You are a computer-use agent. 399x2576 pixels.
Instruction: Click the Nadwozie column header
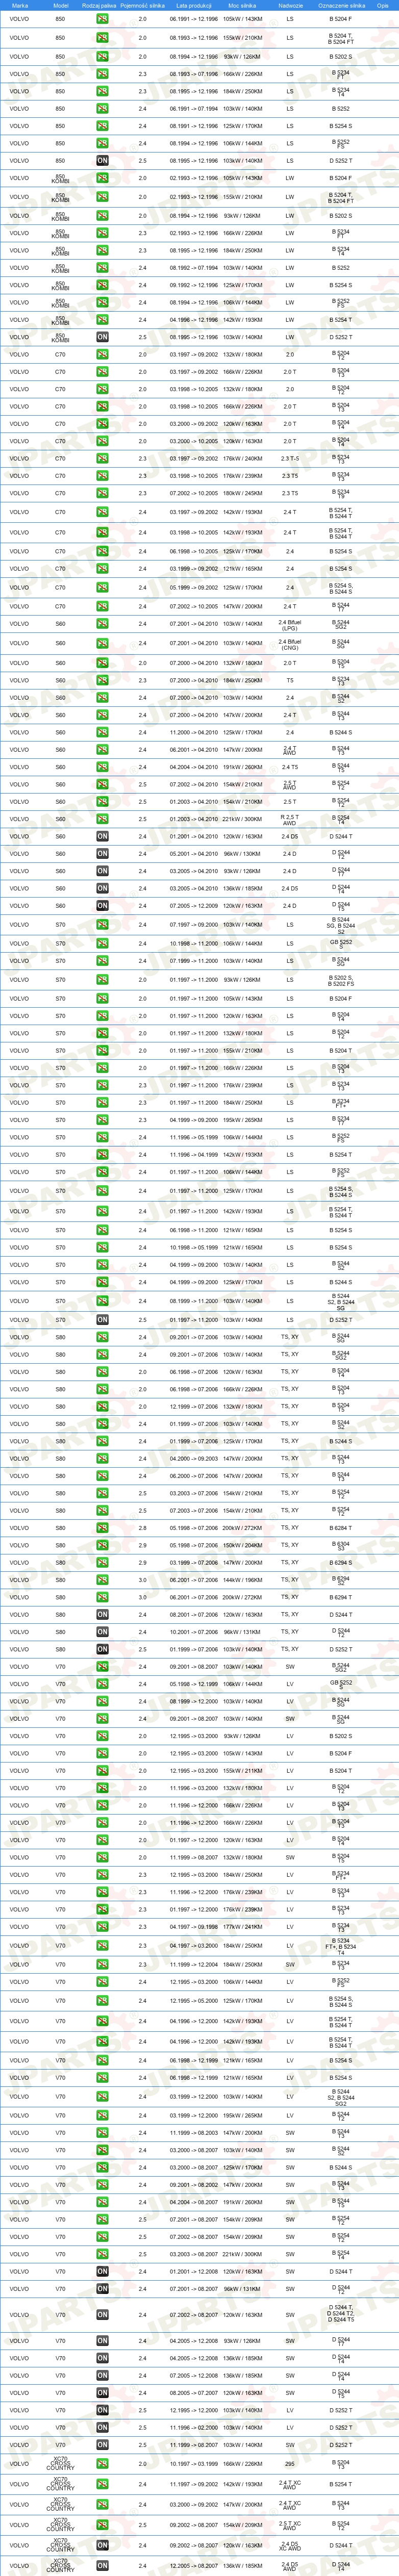tap(290, 5)
